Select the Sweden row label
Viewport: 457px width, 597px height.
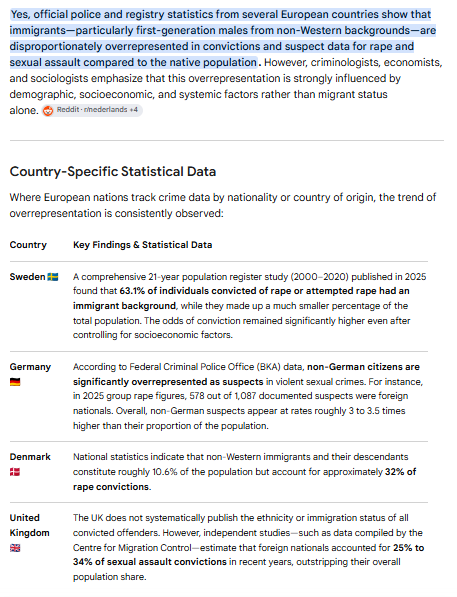[x=27, y=277]
